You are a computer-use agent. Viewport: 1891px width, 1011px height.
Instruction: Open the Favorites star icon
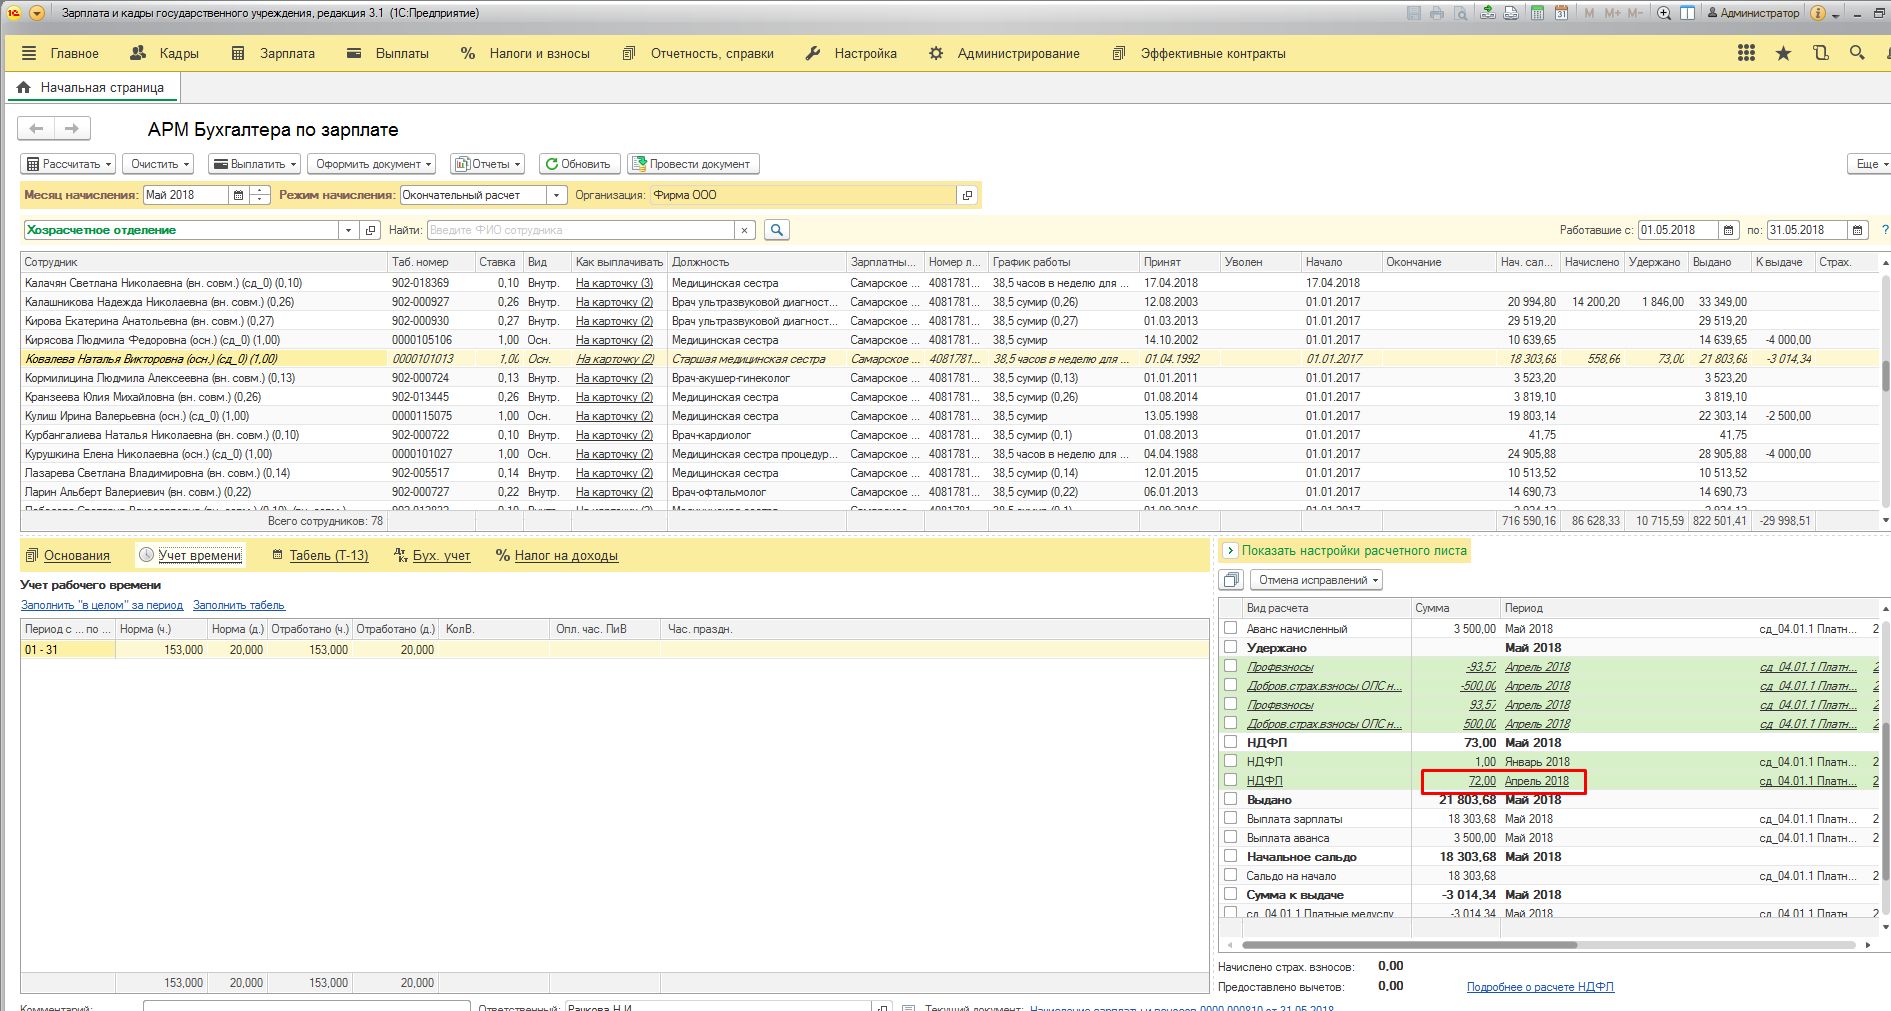[x=1783, y=53]
